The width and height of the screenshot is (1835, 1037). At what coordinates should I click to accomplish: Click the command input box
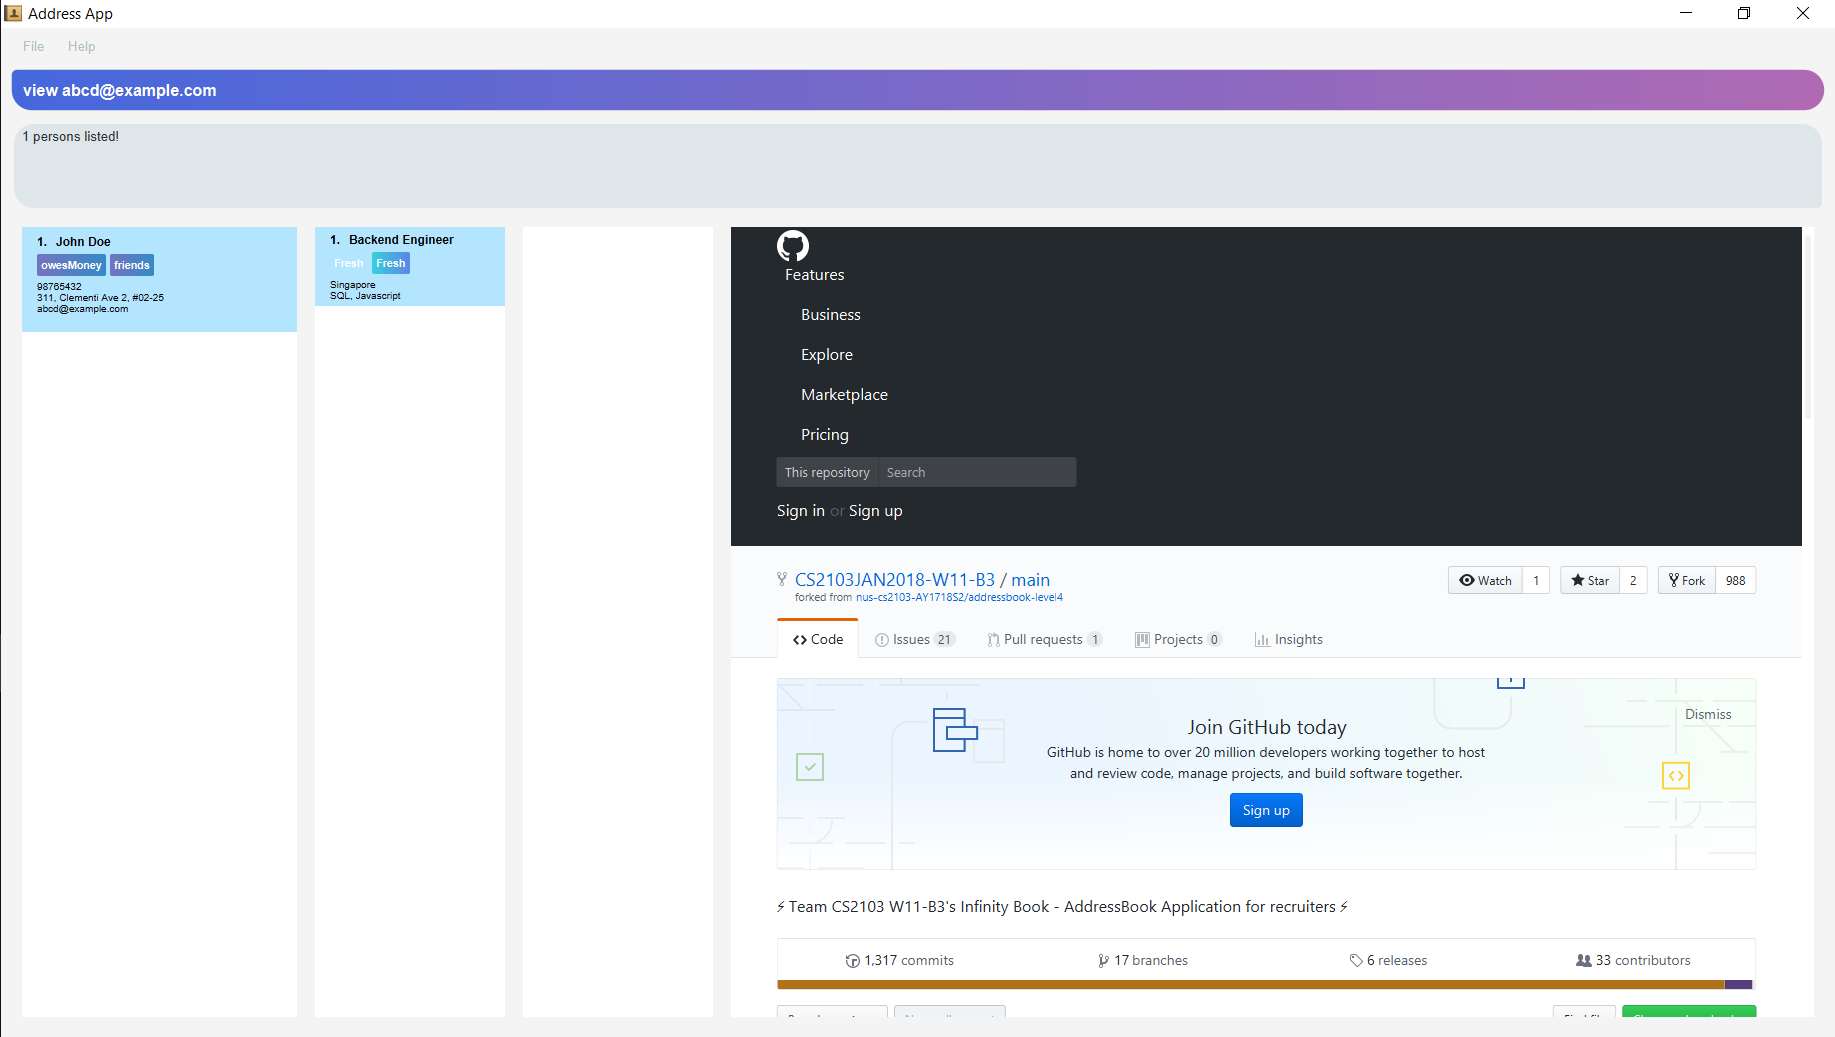click(x=917, y=90)
